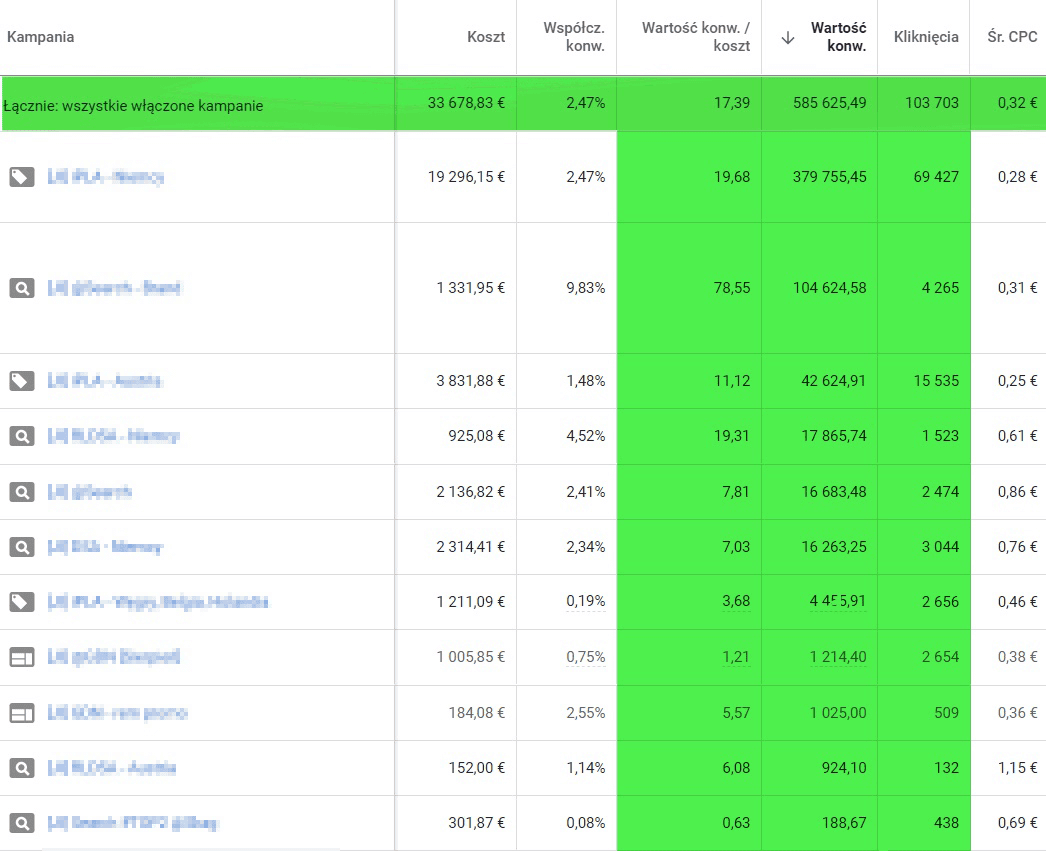Click the shopping tag icon in the 1 211,09 € row

(21, 602)
